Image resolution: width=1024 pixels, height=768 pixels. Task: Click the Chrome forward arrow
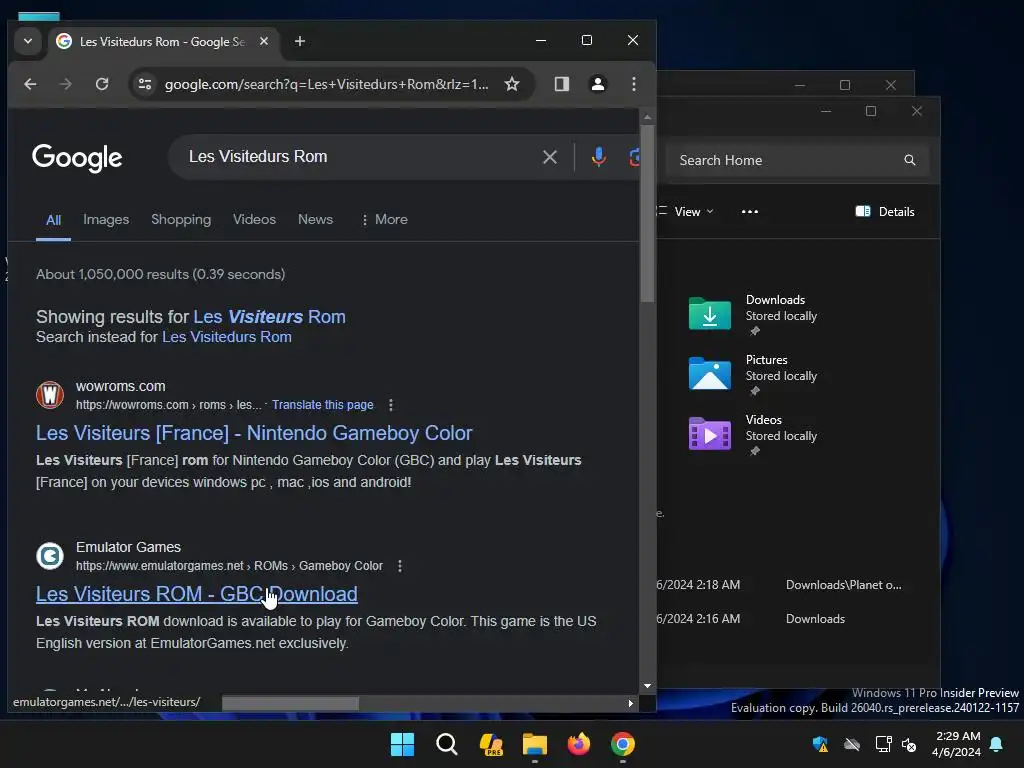click(x=65, y=84)
